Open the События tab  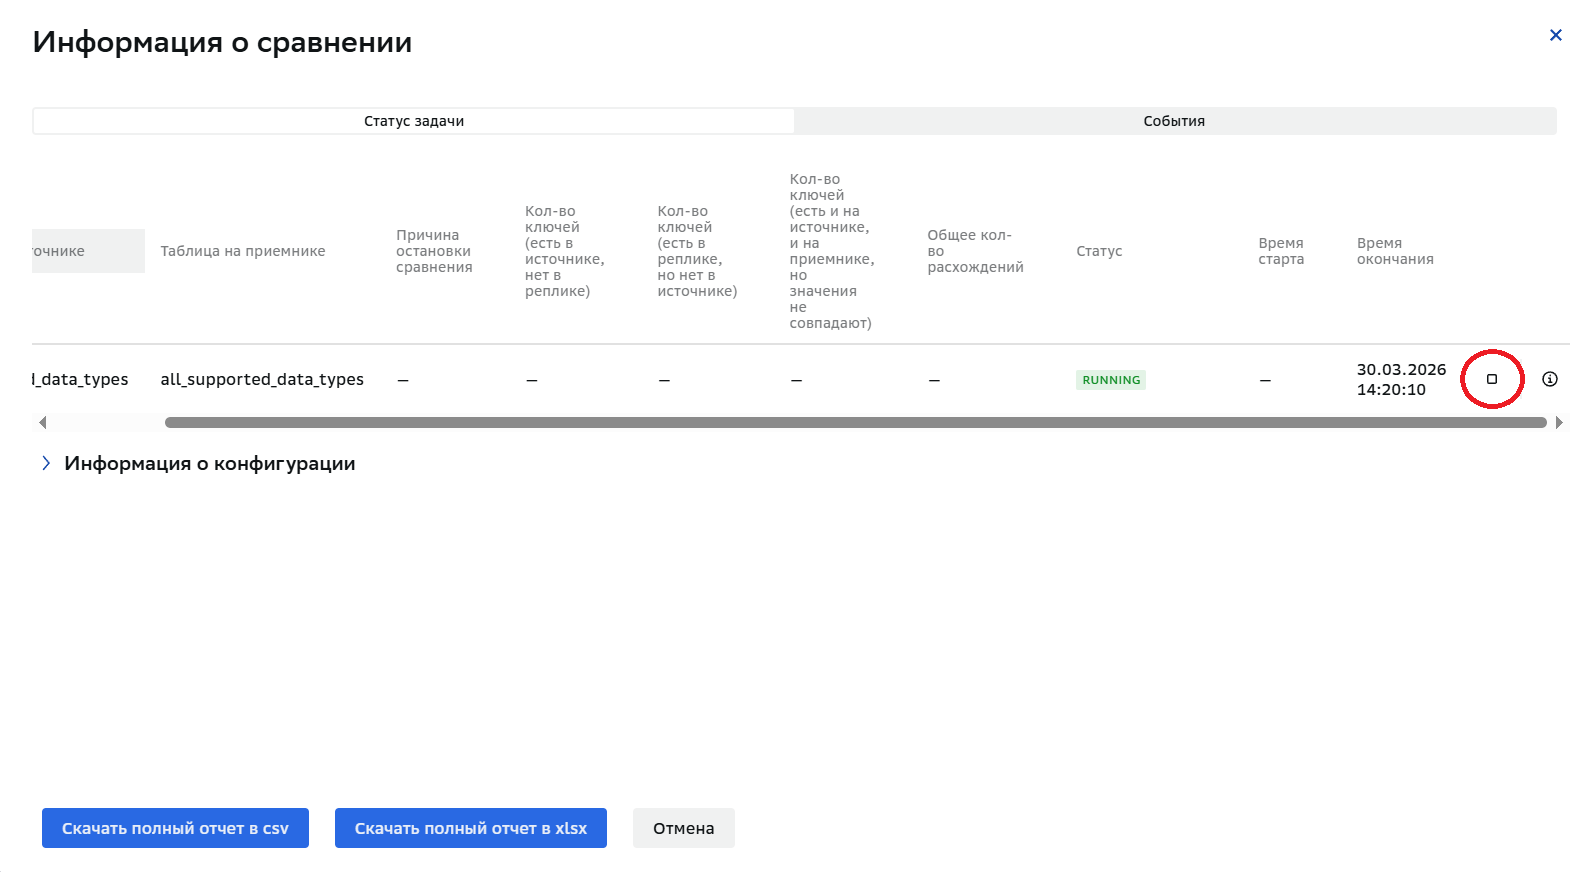click(x=1174, y=121)
